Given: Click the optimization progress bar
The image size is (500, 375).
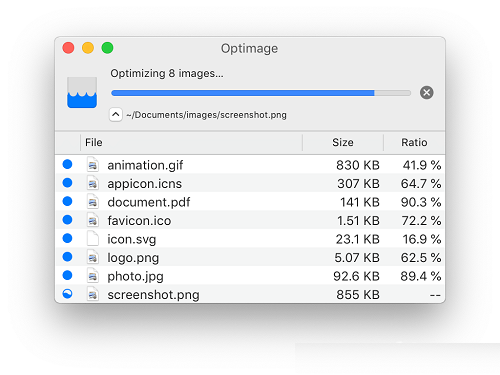Looking at the screenshot, I should pos(261,93).
